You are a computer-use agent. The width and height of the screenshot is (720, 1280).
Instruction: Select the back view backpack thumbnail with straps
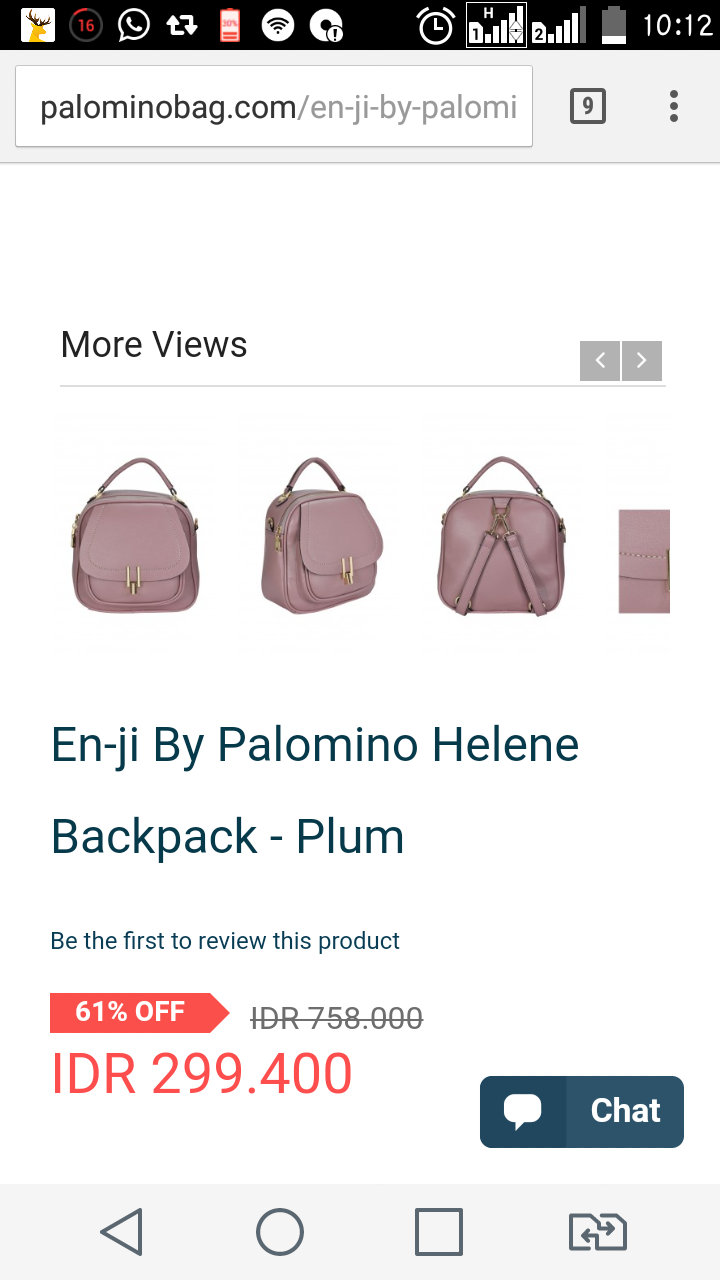[x=502, y=535]
